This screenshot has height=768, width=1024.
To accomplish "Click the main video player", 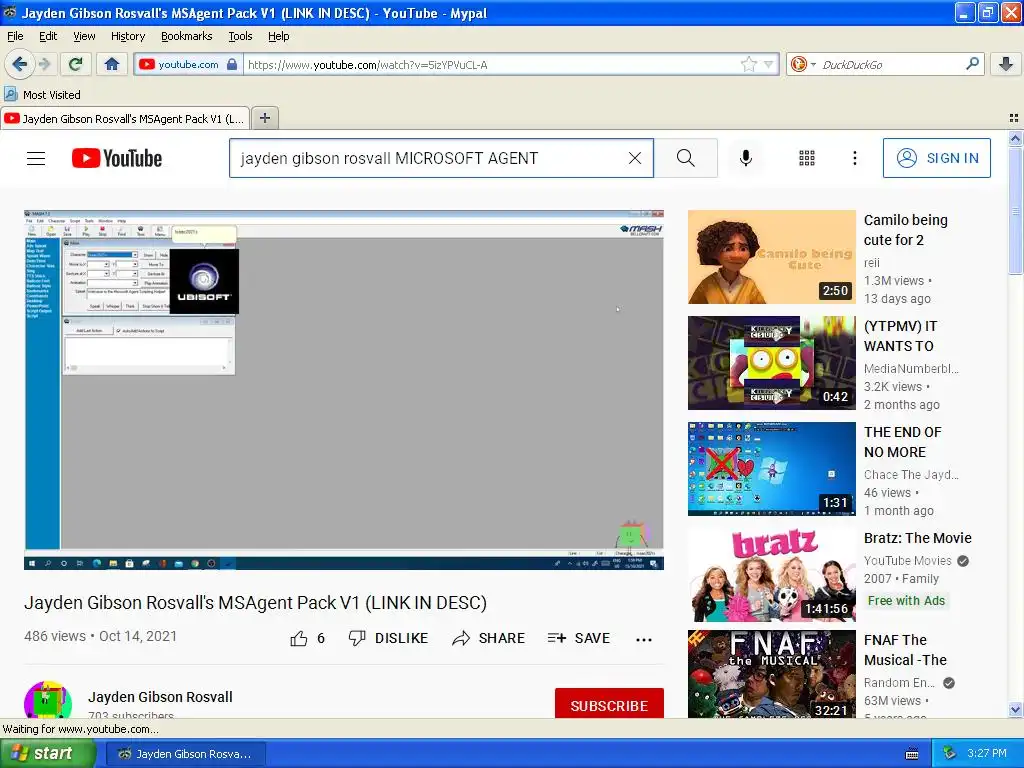I will click(x=344, y=390).
